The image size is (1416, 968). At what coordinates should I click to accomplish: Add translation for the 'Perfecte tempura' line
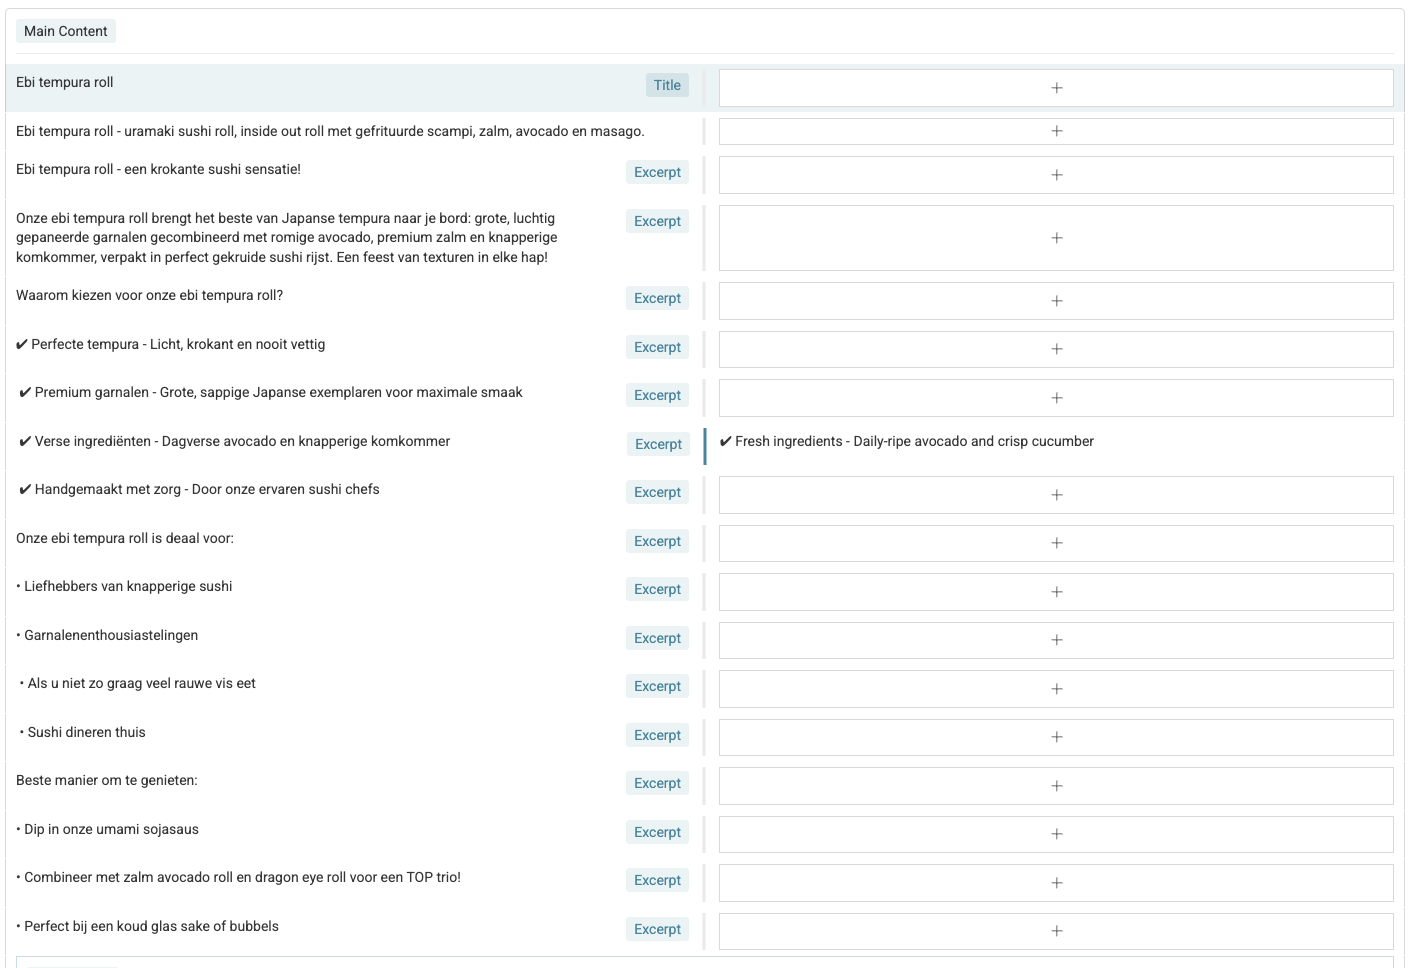[1056, 349]
